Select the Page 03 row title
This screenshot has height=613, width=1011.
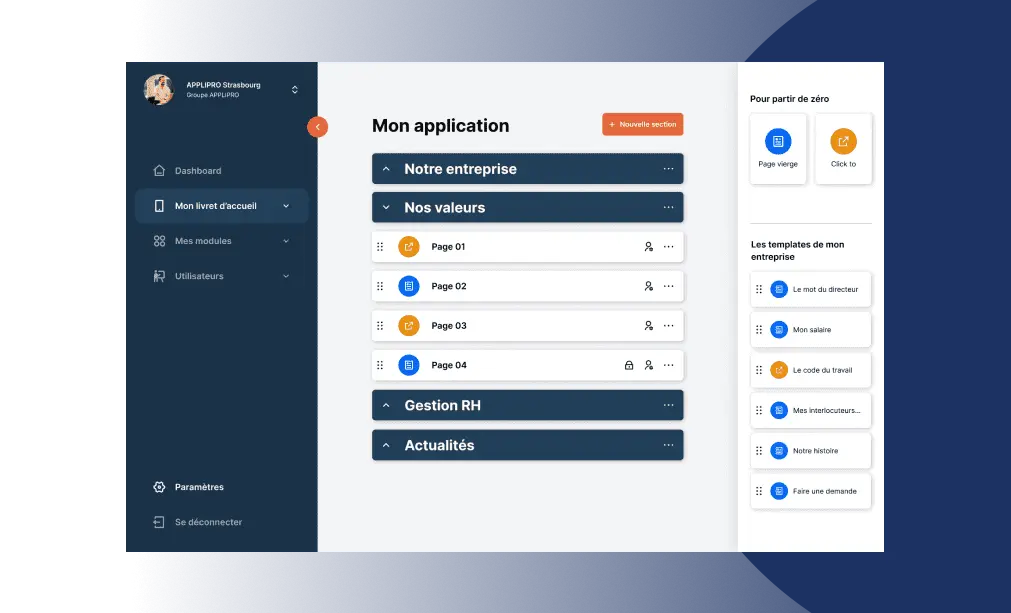coord(449,326)
